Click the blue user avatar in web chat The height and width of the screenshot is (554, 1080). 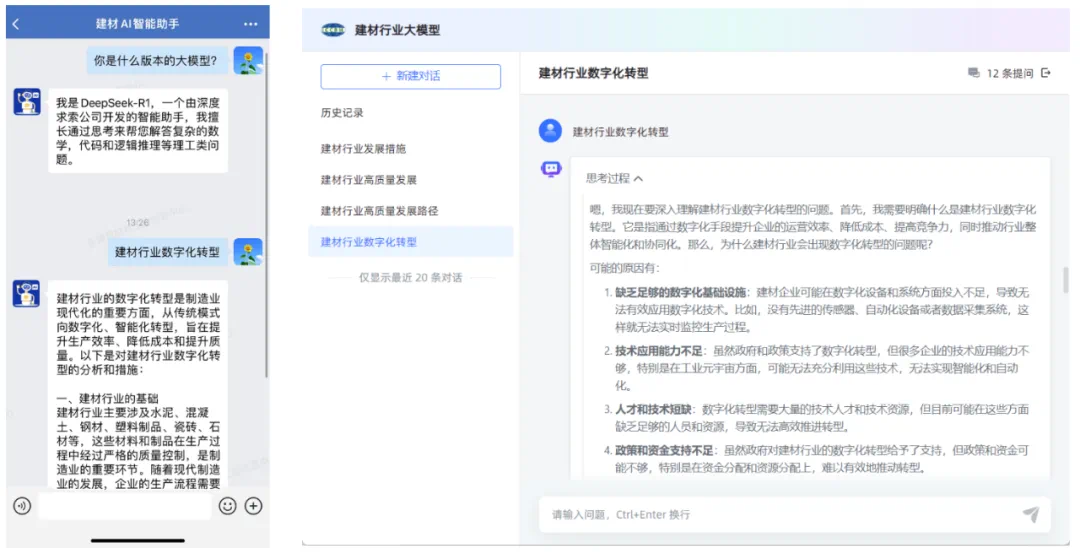coord(550,131)
